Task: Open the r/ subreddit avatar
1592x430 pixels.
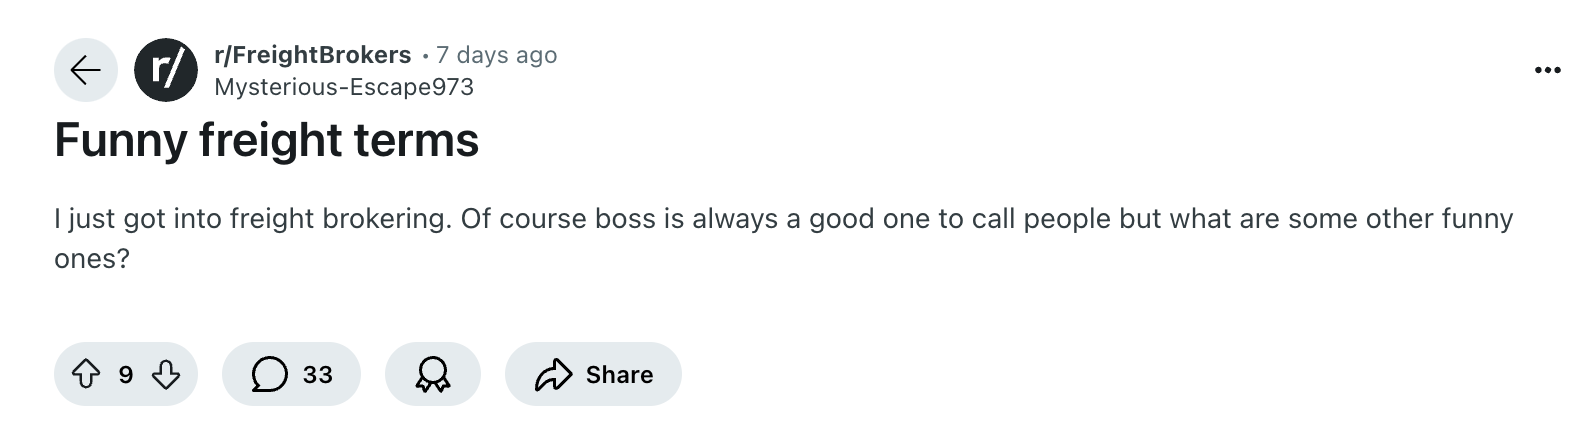Action: (166, 70)
